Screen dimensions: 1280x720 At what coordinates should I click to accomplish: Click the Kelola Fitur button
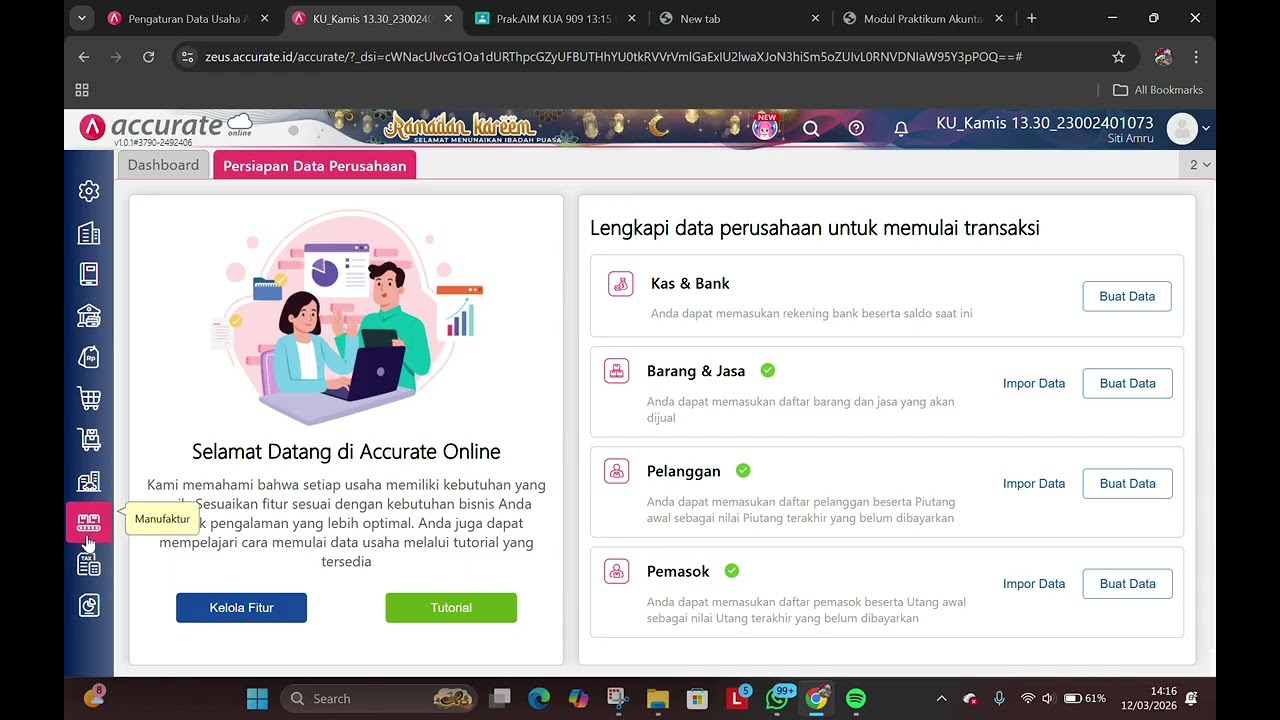241,608
